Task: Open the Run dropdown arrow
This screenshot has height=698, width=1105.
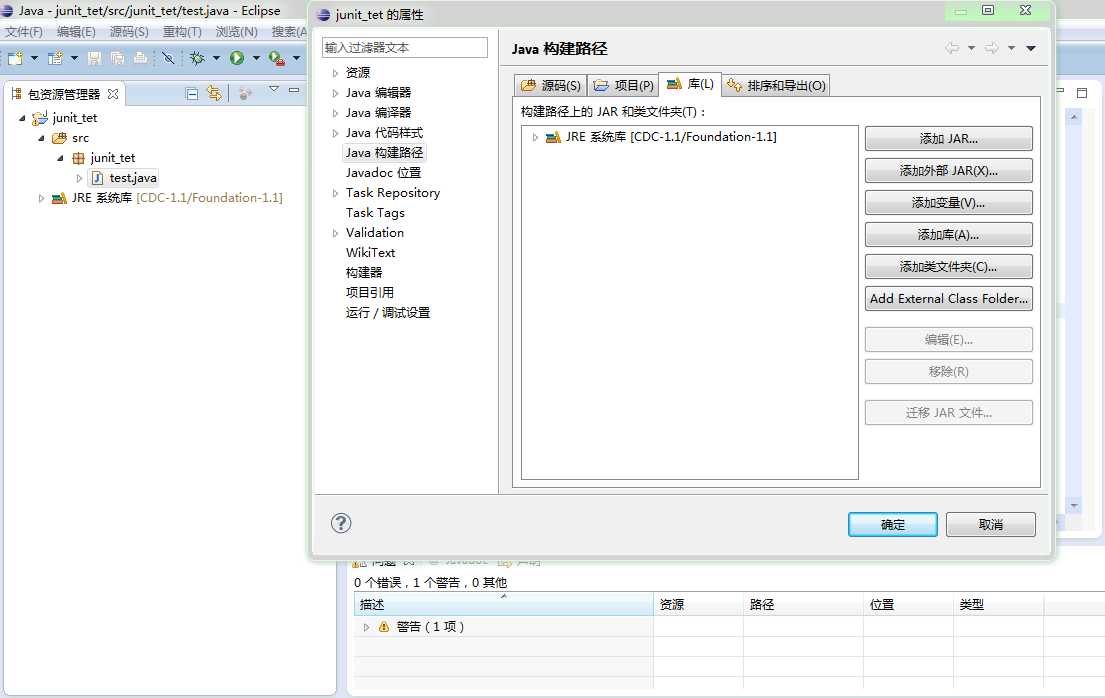Action: point(256,58)
